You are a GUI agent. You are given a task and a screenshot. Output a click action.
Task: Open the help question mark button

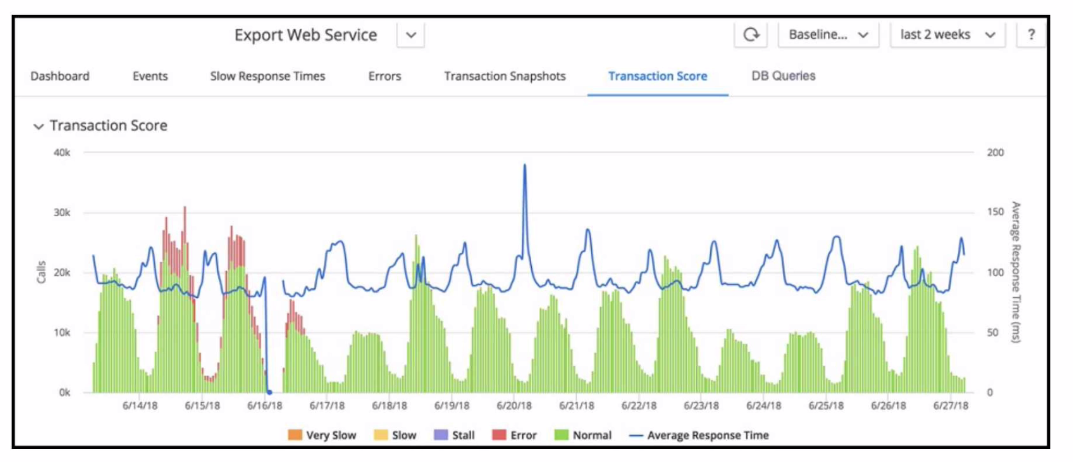click(x=1031, y=35)
